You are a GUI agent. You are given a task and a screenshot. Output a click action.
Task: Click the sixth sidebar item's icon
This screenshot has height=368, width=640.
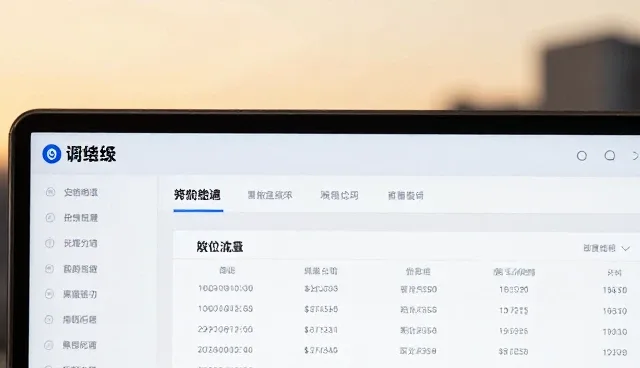(x=49, y=319)
